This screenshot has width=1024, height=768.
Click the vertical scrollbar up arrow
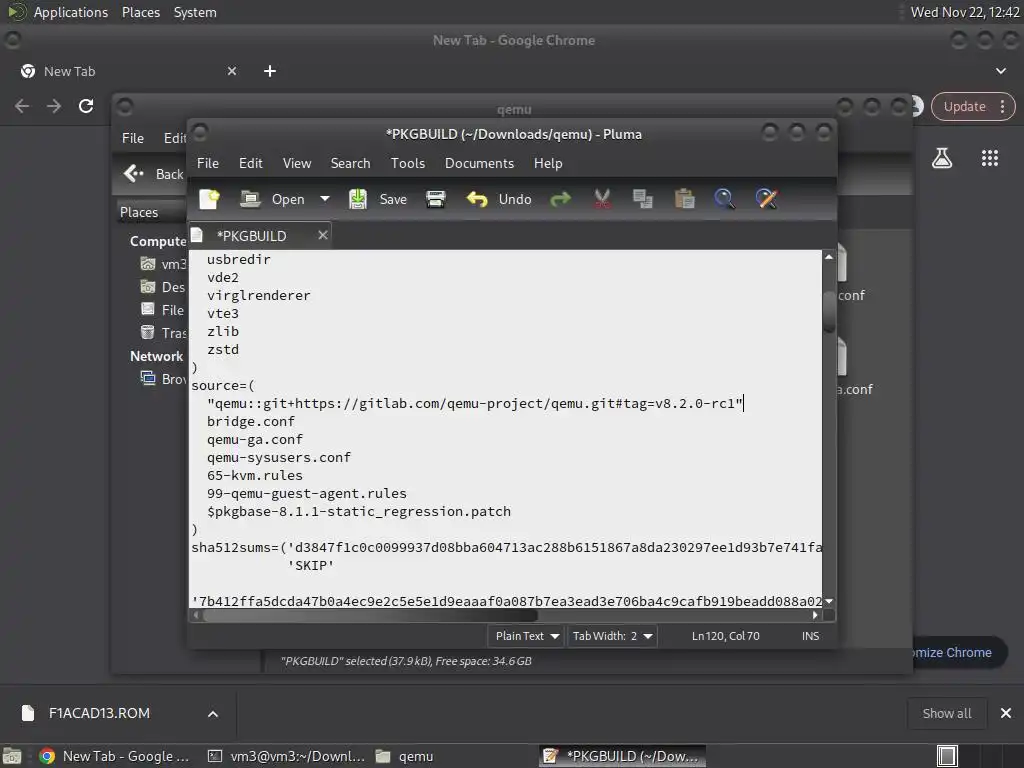(x=829, y=257)
